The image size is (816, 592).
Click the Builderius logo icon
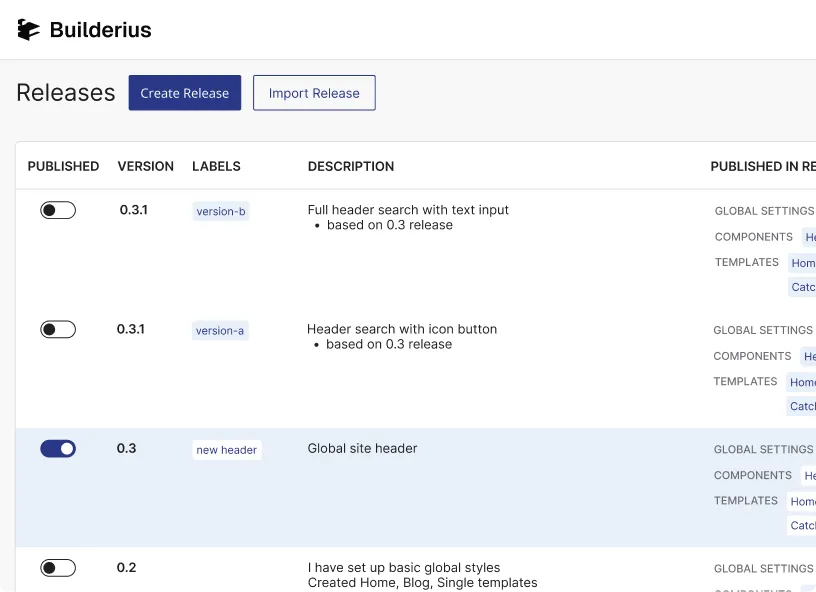point(29,30)
